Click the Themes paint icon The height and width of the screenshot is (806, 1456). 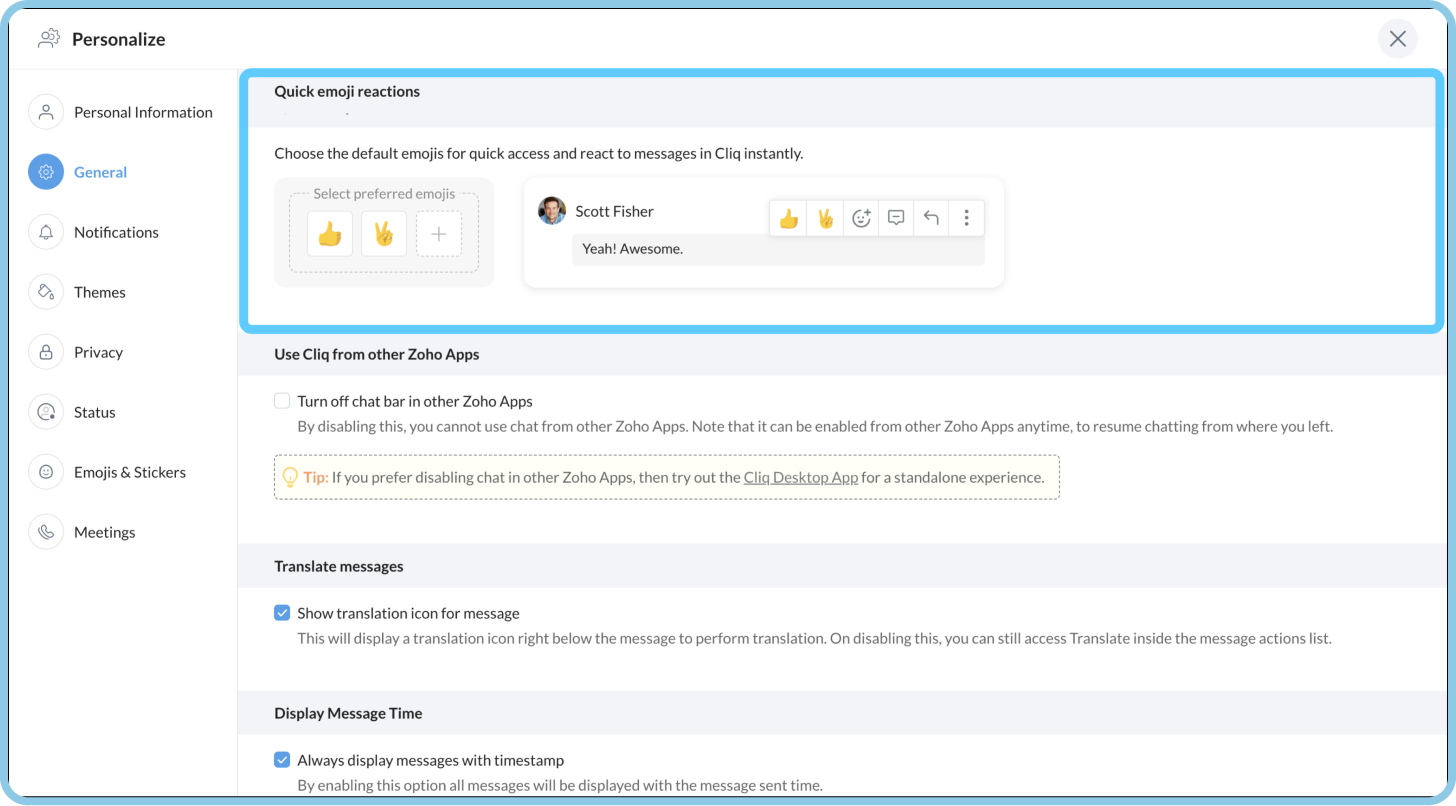[45, 291]
